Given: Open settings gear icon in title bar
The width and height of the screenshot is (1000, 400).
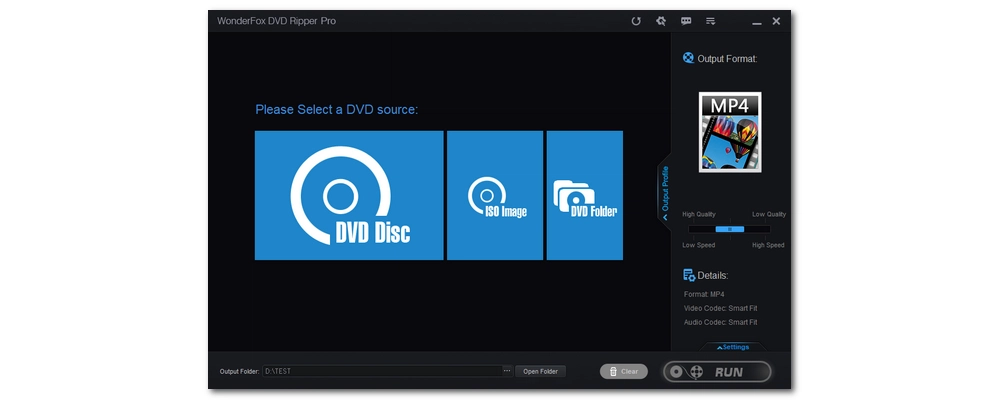Looking at the screenshot, I should tap(661, 21).
